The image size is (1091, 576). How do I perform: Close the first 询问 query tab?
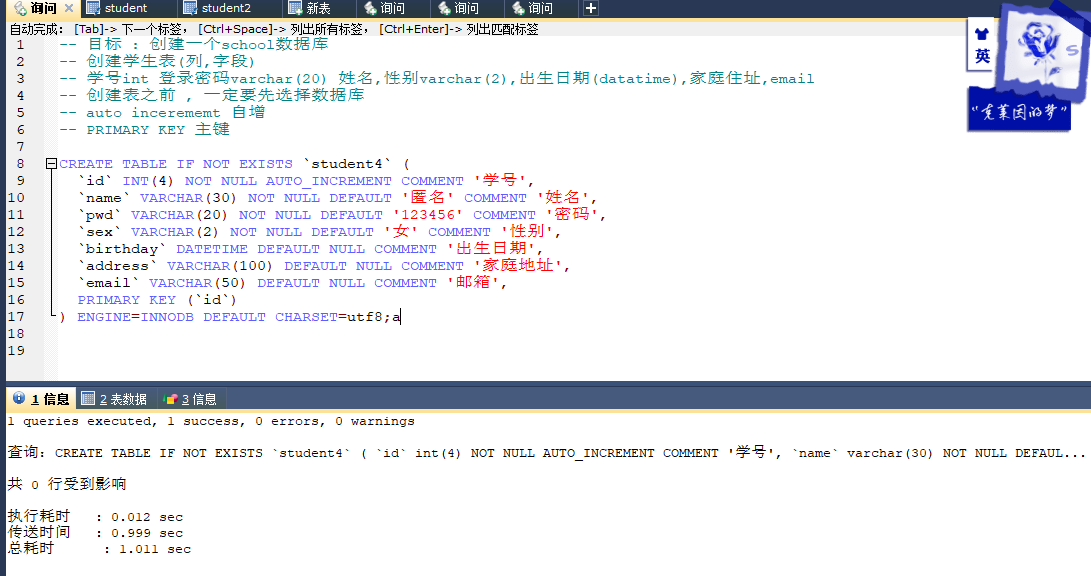click(68, 8)
